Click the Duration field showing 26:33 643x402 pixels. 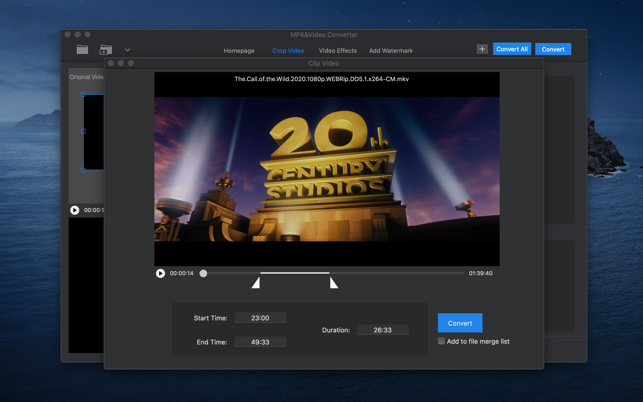tap(383, 330)
